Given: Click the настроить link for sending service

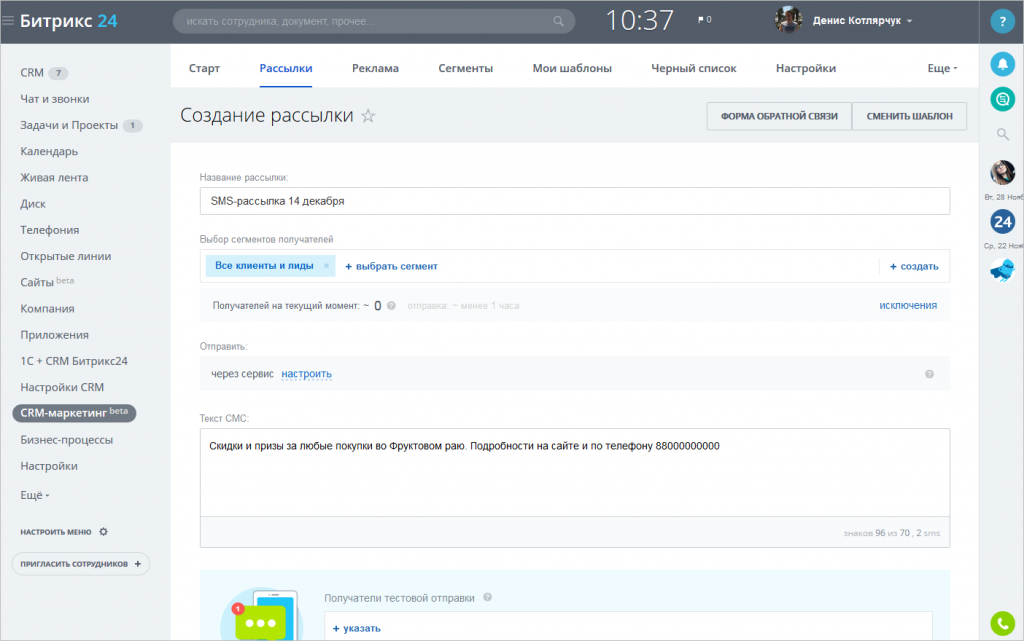Looking at the screenshot, I should coord(306,374).
